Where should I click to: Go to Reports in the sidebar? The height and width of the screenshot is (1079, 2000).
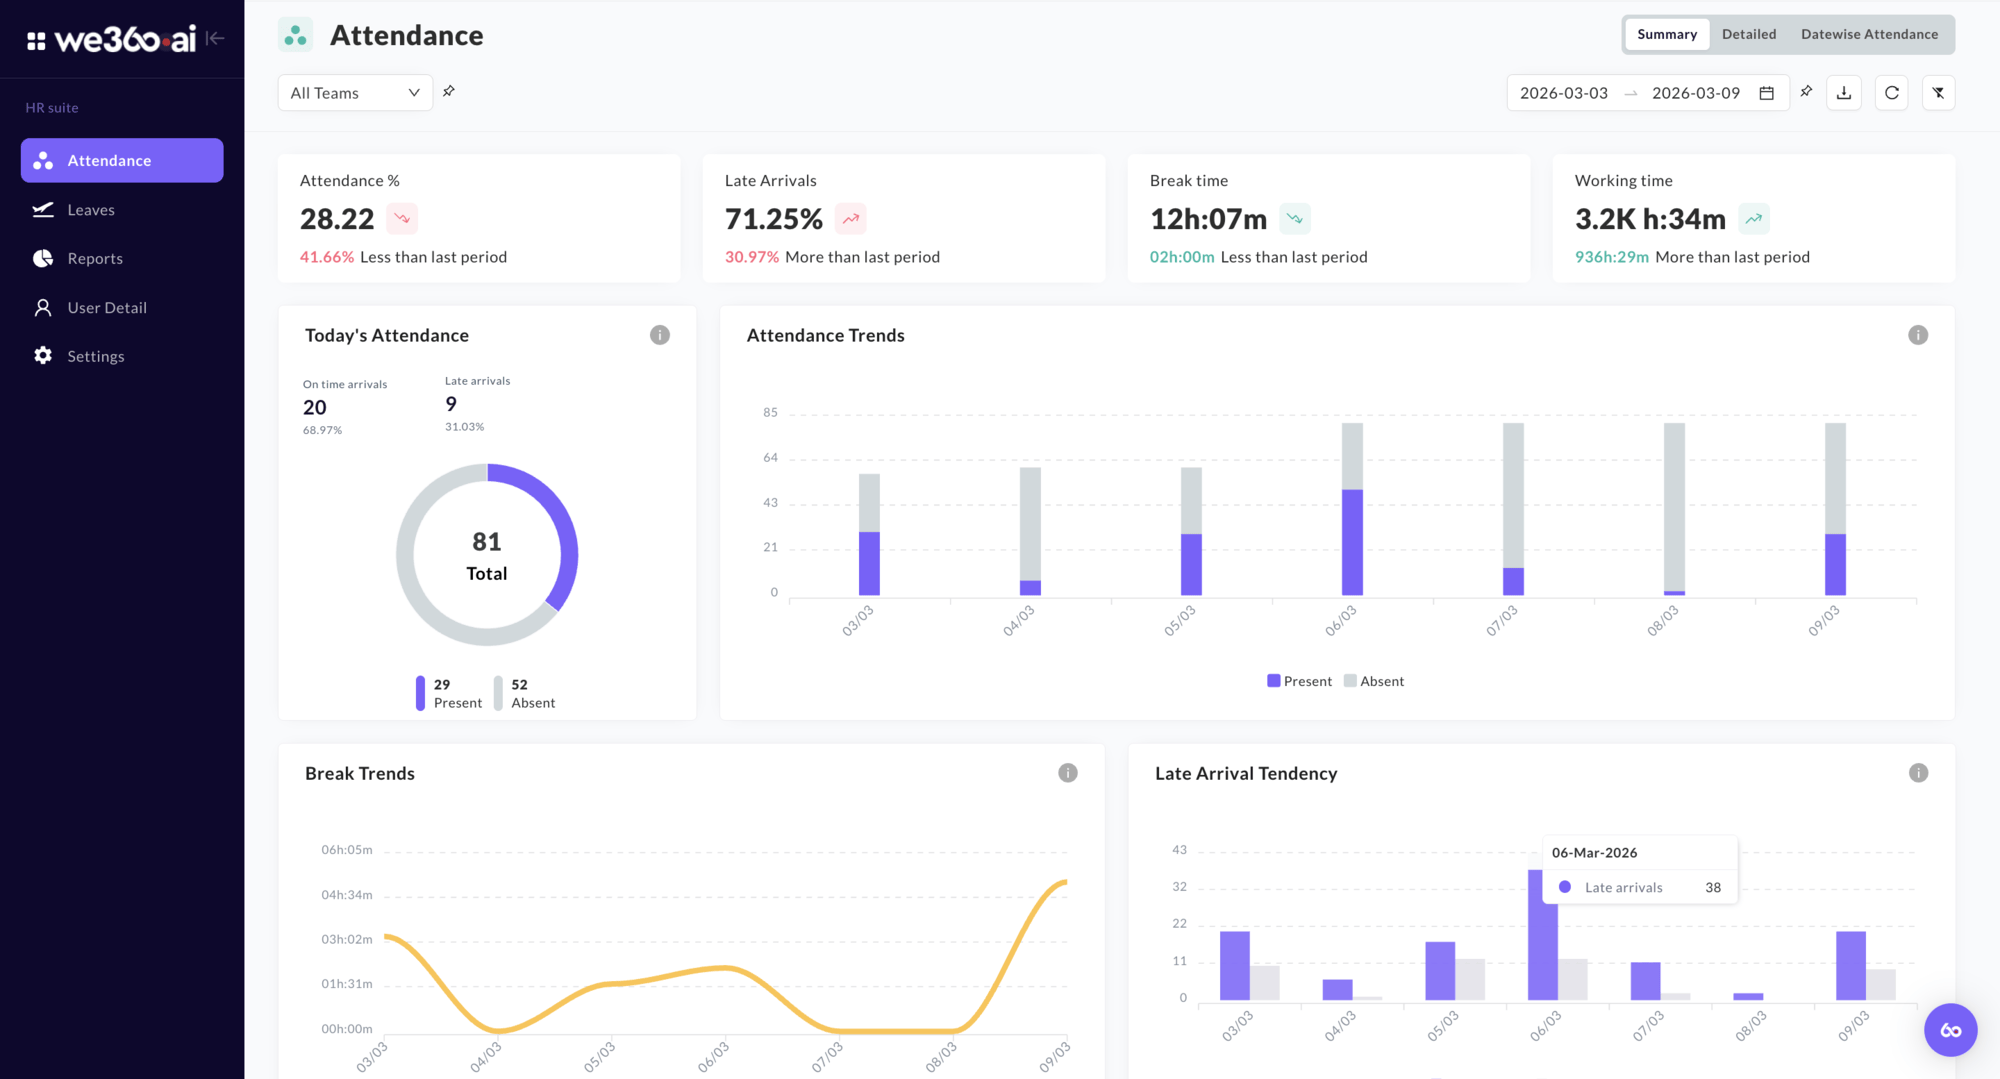point(122,258)
